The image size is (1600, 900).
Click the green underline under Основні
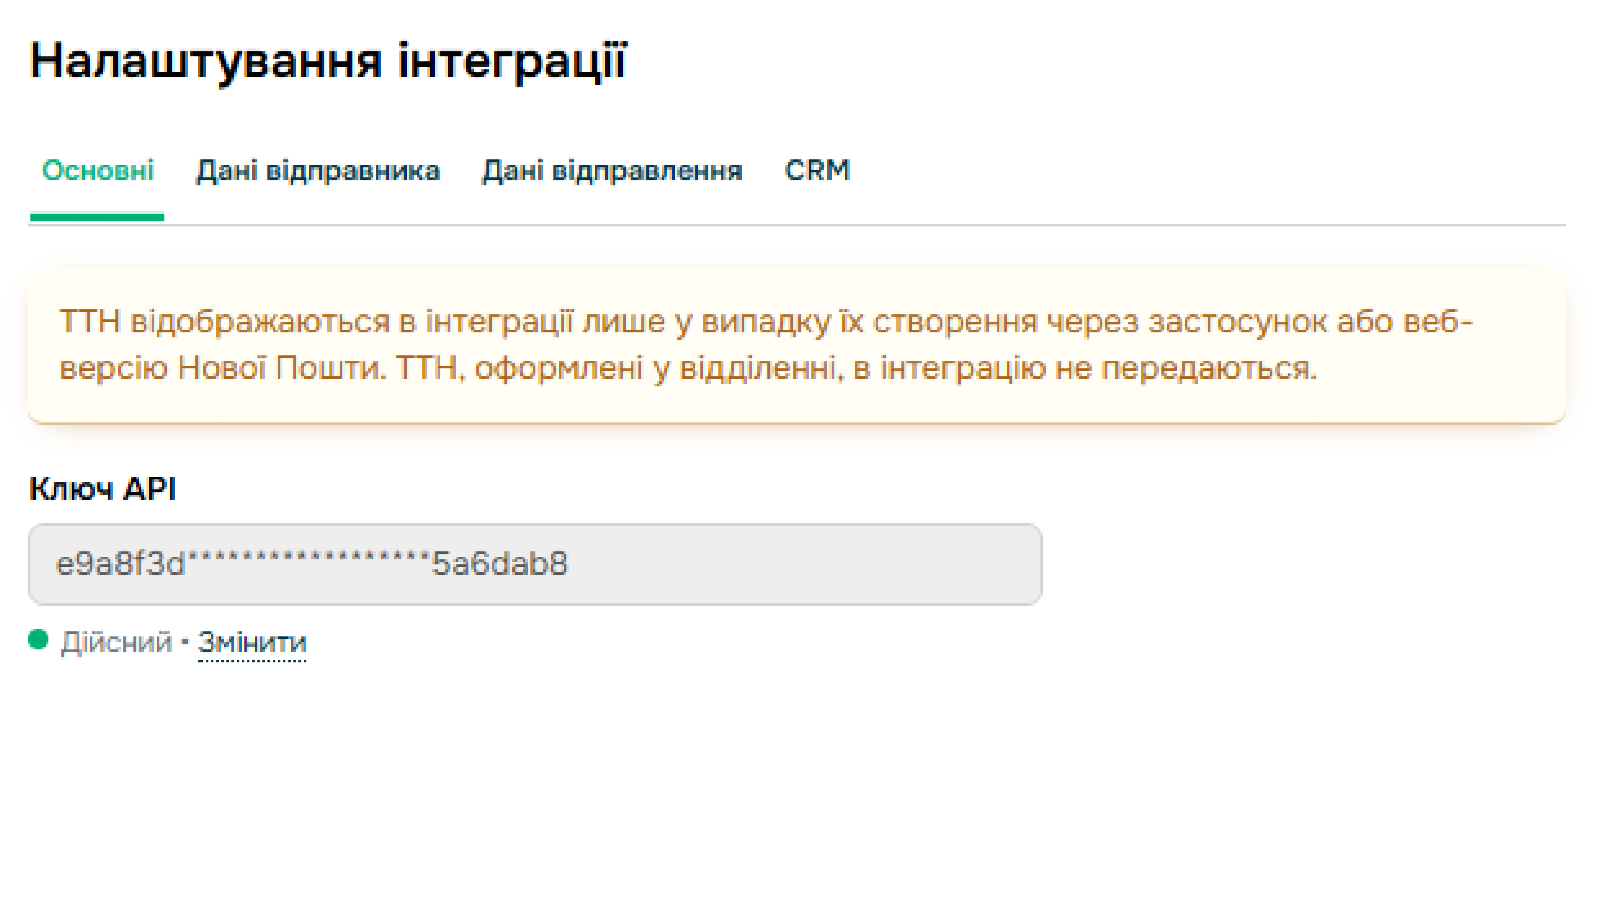(97, 216)
